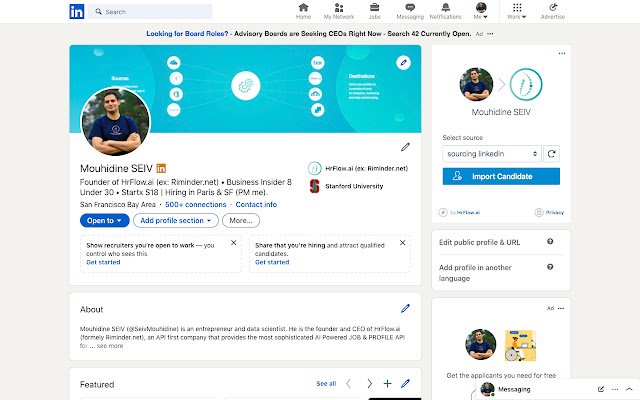The height and width of the screenshot is (400, 640).
Task: Expand the Messaging panel with chevron
Action: click(x=629, y=389)
